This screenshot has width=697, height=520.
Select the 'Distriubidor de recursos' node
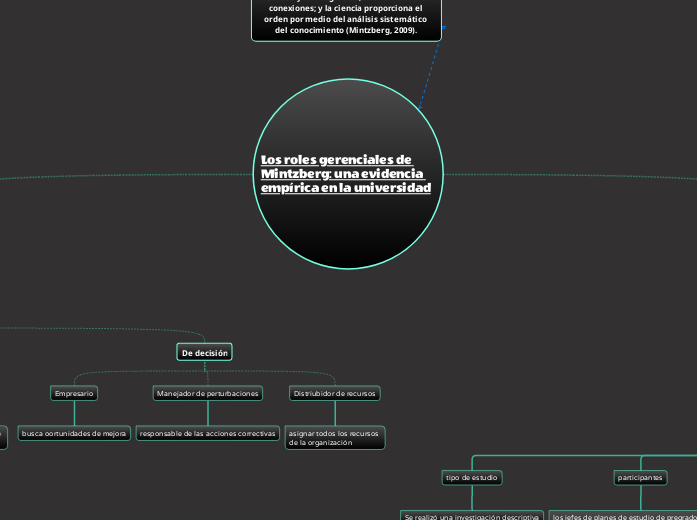click(x=334, y=393)
